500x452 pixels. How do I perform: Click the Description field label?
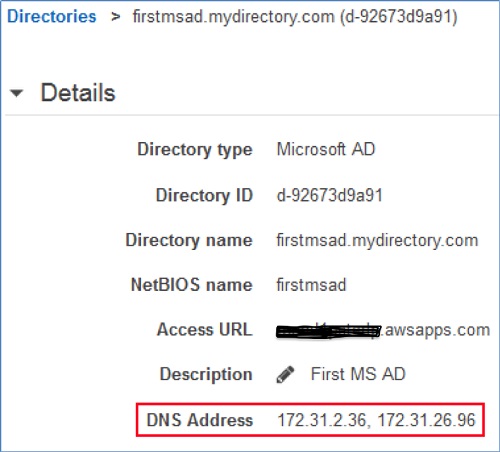coord(206,374)
